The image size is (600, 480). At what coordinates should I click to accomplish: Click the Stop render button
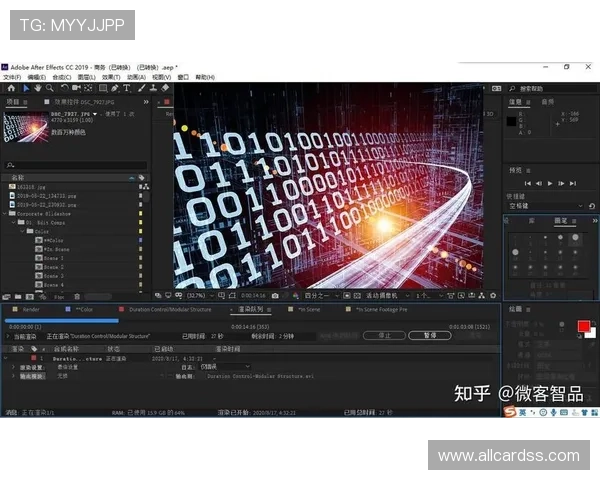tap(384, 335)
